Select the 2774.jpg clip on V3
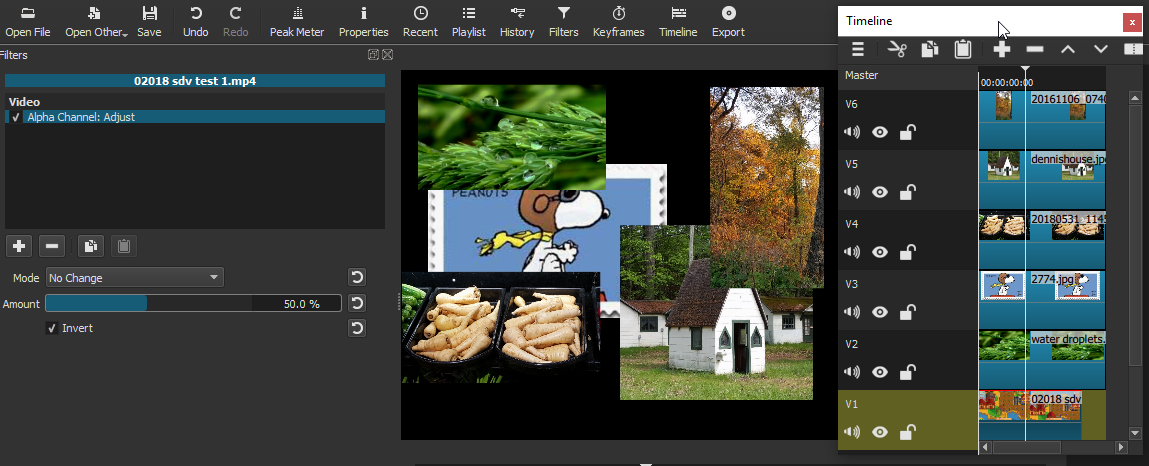 click(1042, 299)
